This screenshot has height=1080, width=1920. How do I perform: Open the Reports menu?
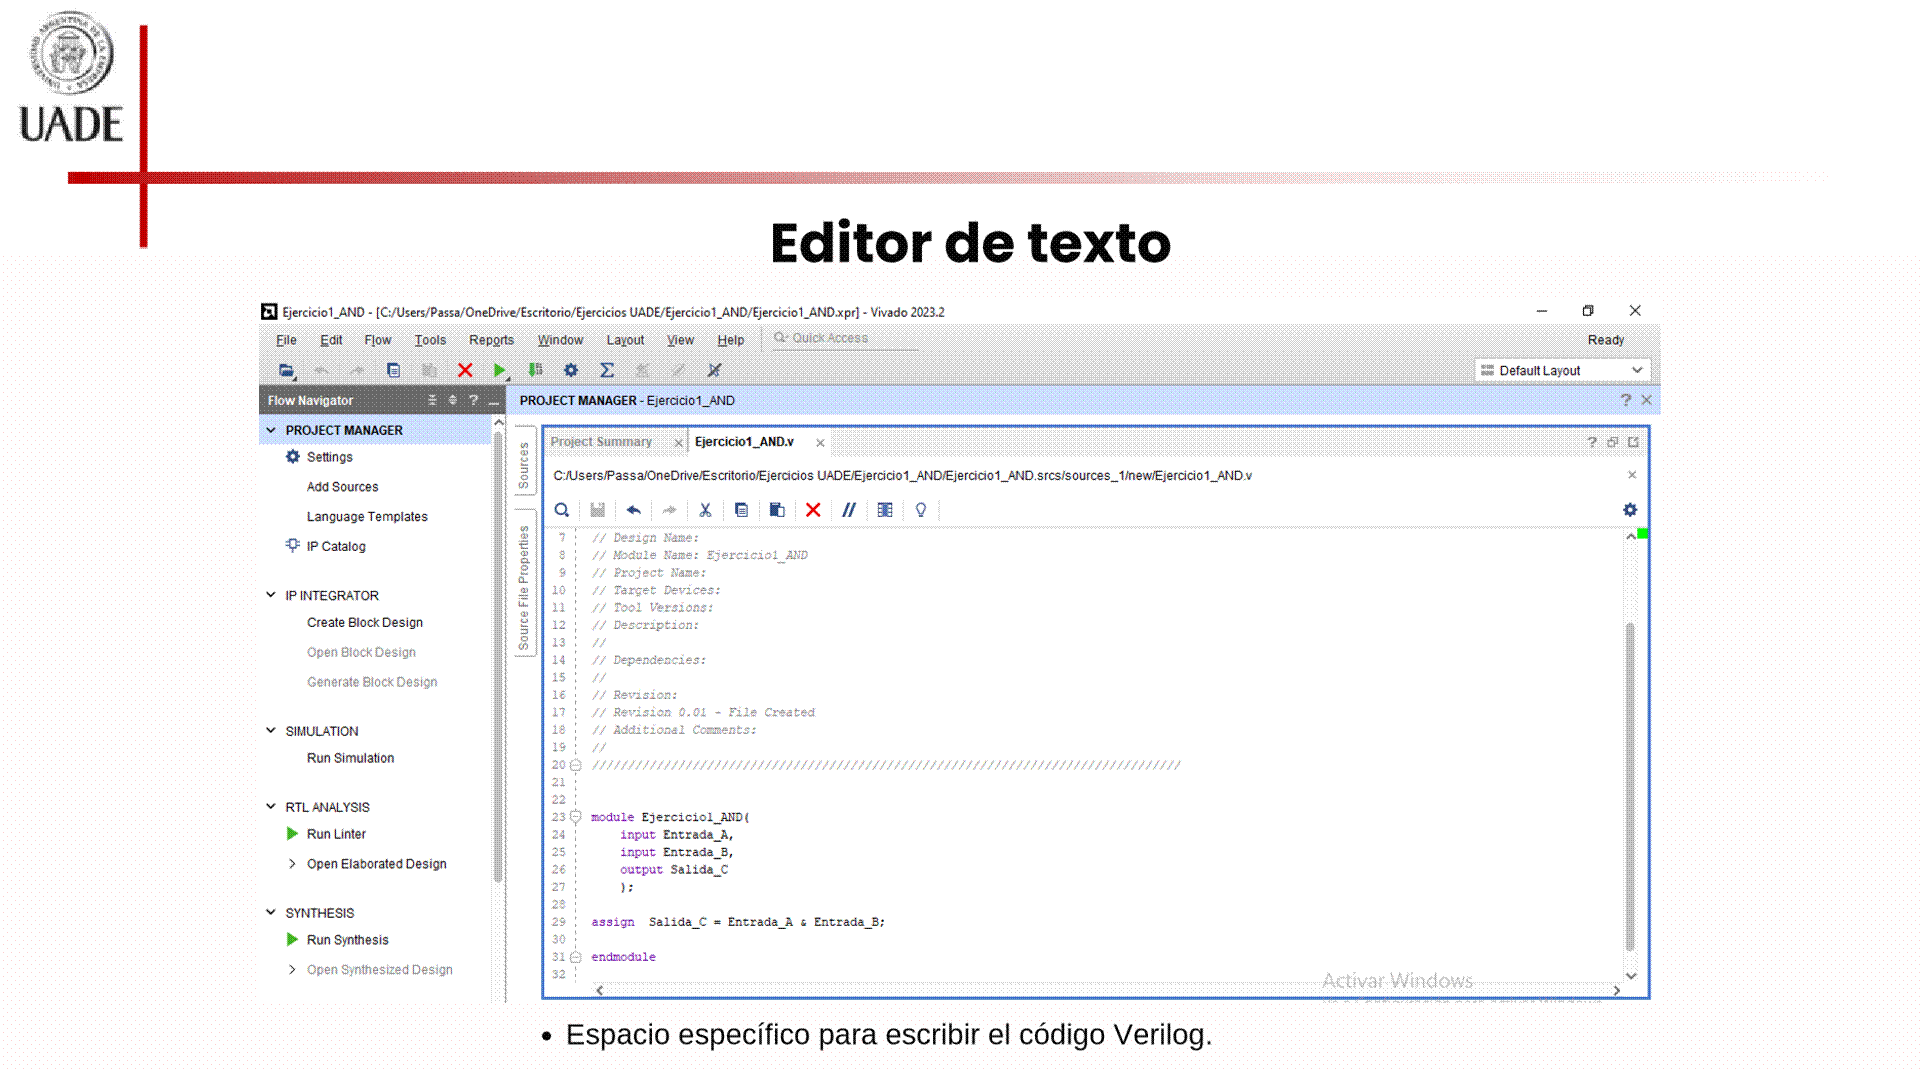coord(491,340)
